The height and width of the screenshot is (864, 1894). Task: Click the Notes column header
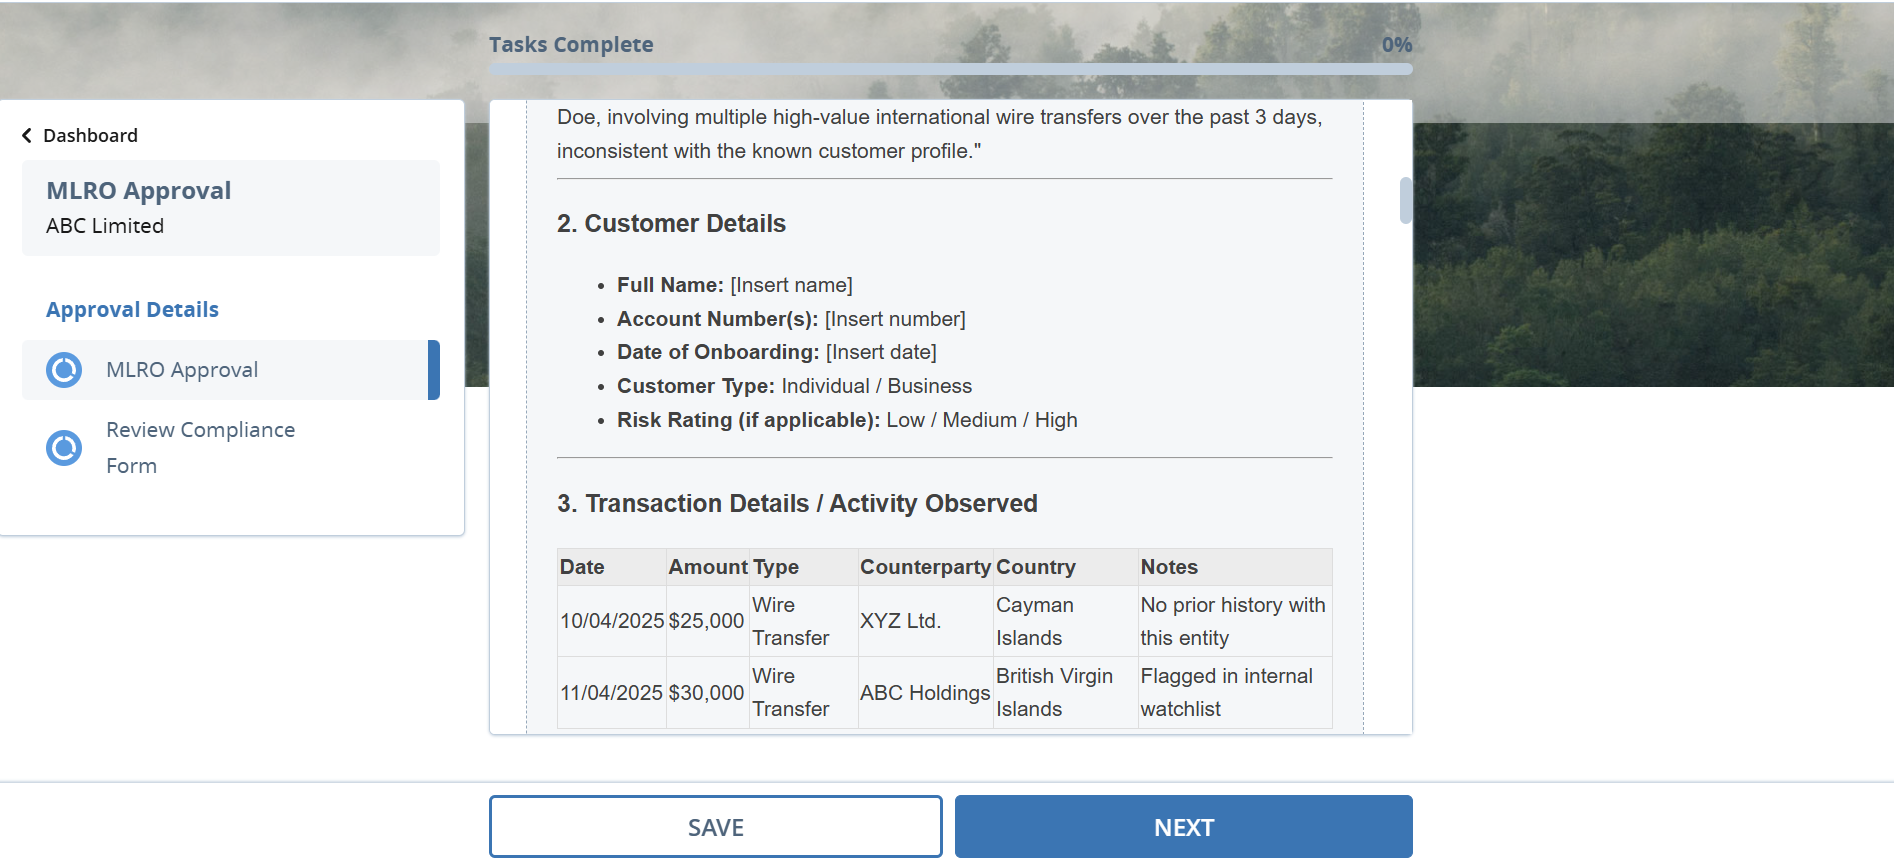1169,567
